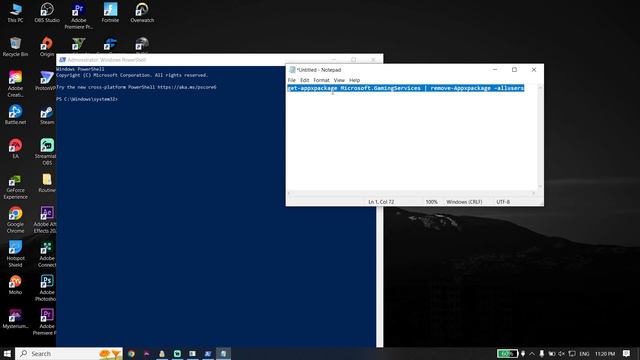Click Notepad's vertical scrollbar

(540, 137)
